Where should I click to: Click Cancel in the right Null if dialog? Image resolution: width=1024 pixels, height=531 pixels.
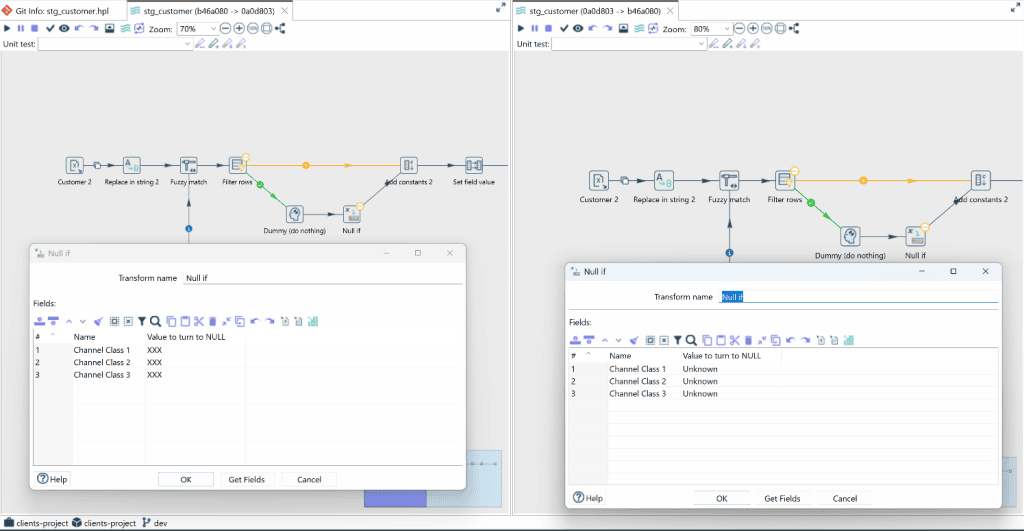point(844,498)
